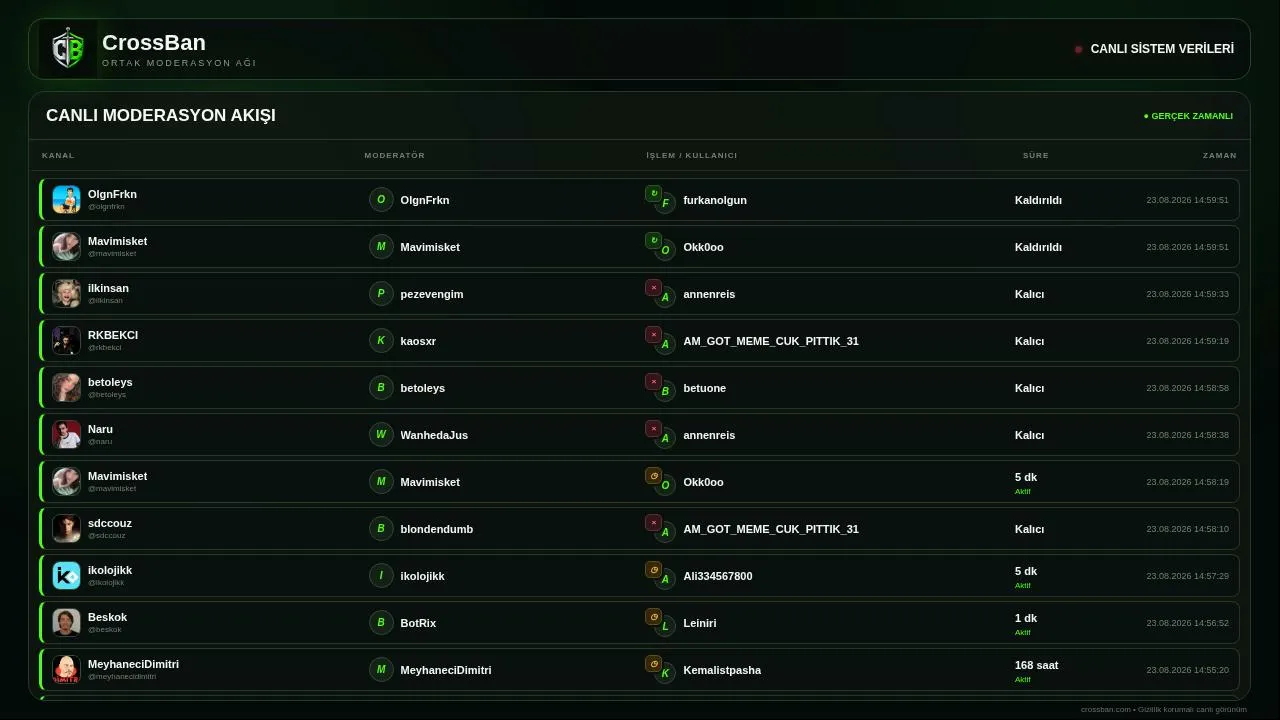Select the kaosxr moderator badge
This screenshot has width=1280, height=720.
[381, 341]
